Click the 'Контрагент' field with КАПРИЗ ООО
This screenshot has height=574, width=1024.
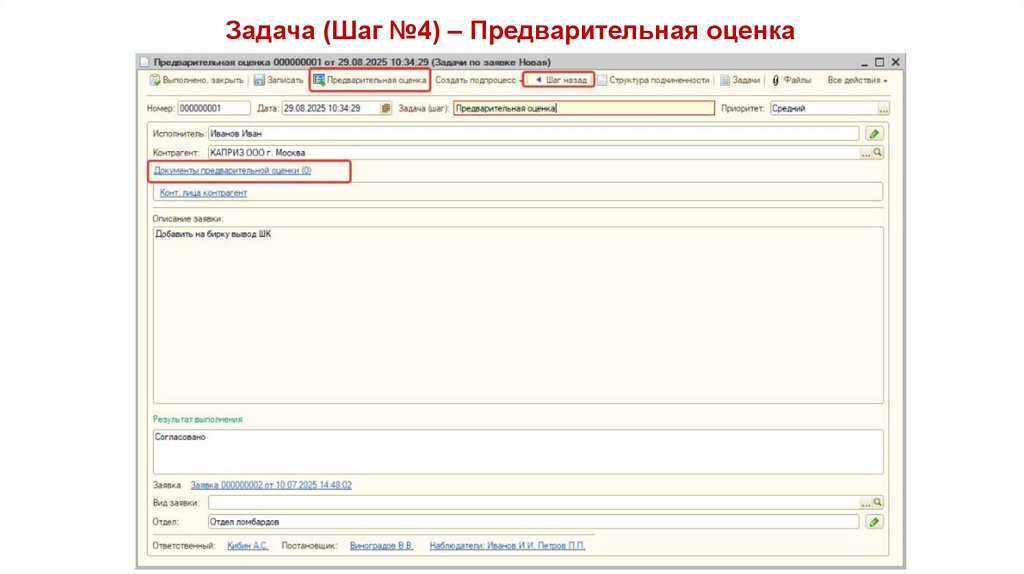534,153
